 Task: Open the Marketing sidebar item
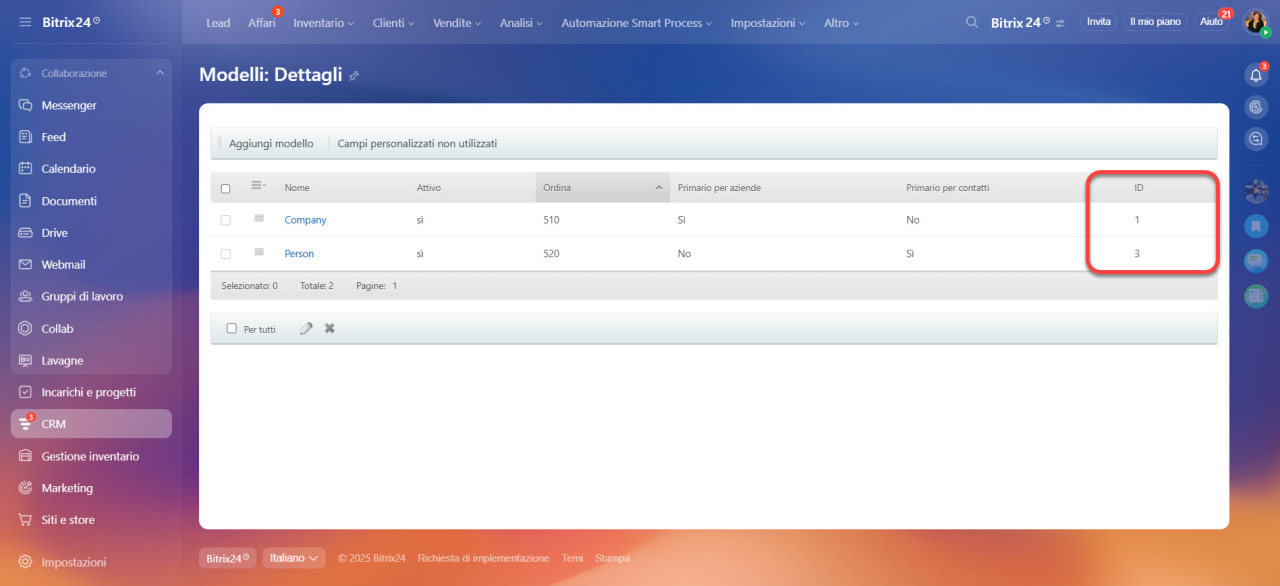(91, 488)
